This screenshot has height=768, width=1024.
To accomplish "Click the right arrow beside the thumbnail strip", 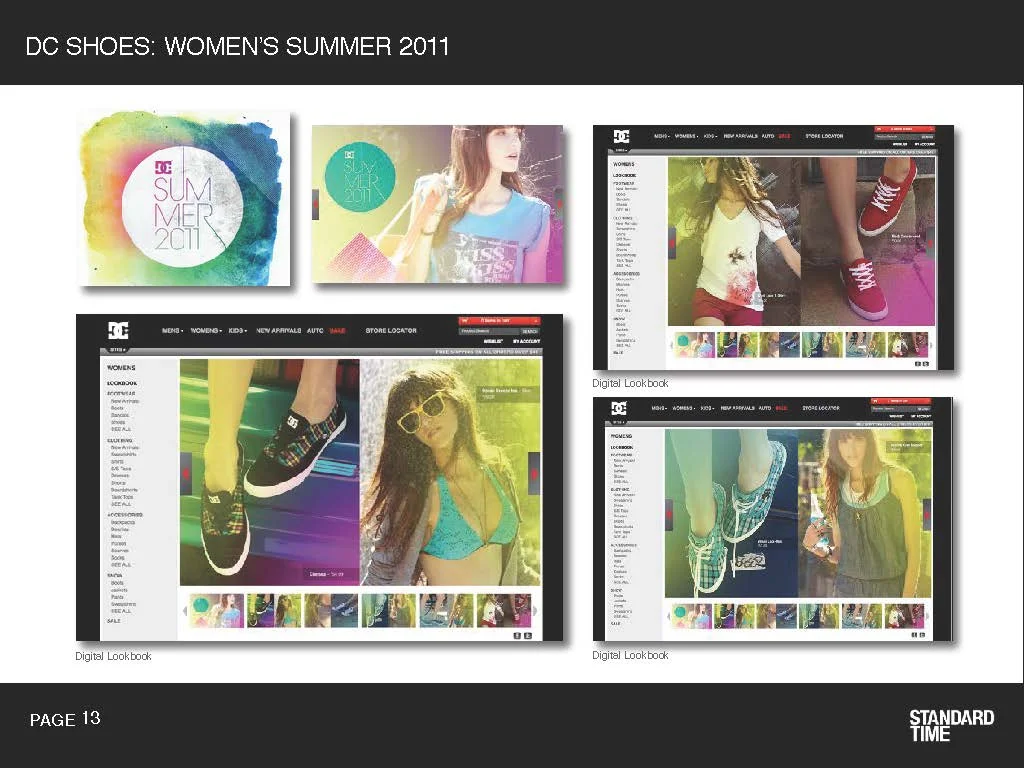I will (x=536, y=611).
